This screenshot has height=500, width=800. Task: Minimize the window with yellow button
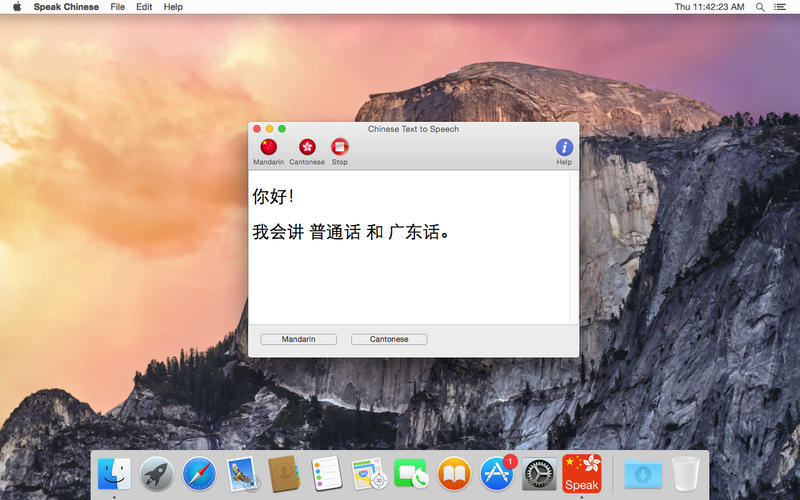pos(269,129)
